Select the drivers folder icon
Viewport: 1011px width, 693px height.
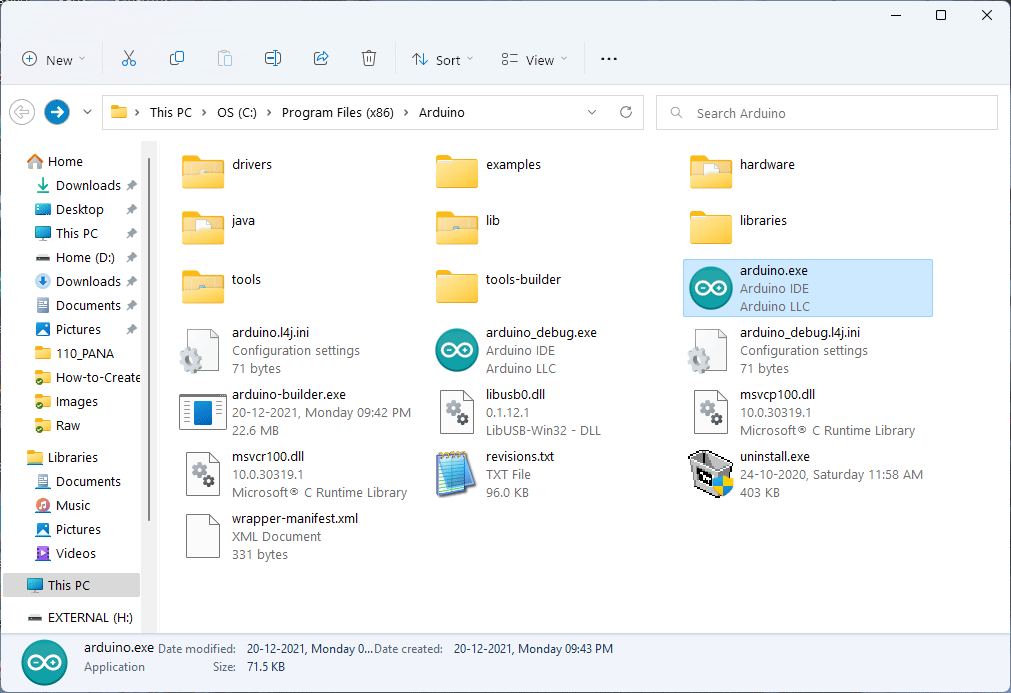pos(202,171)
